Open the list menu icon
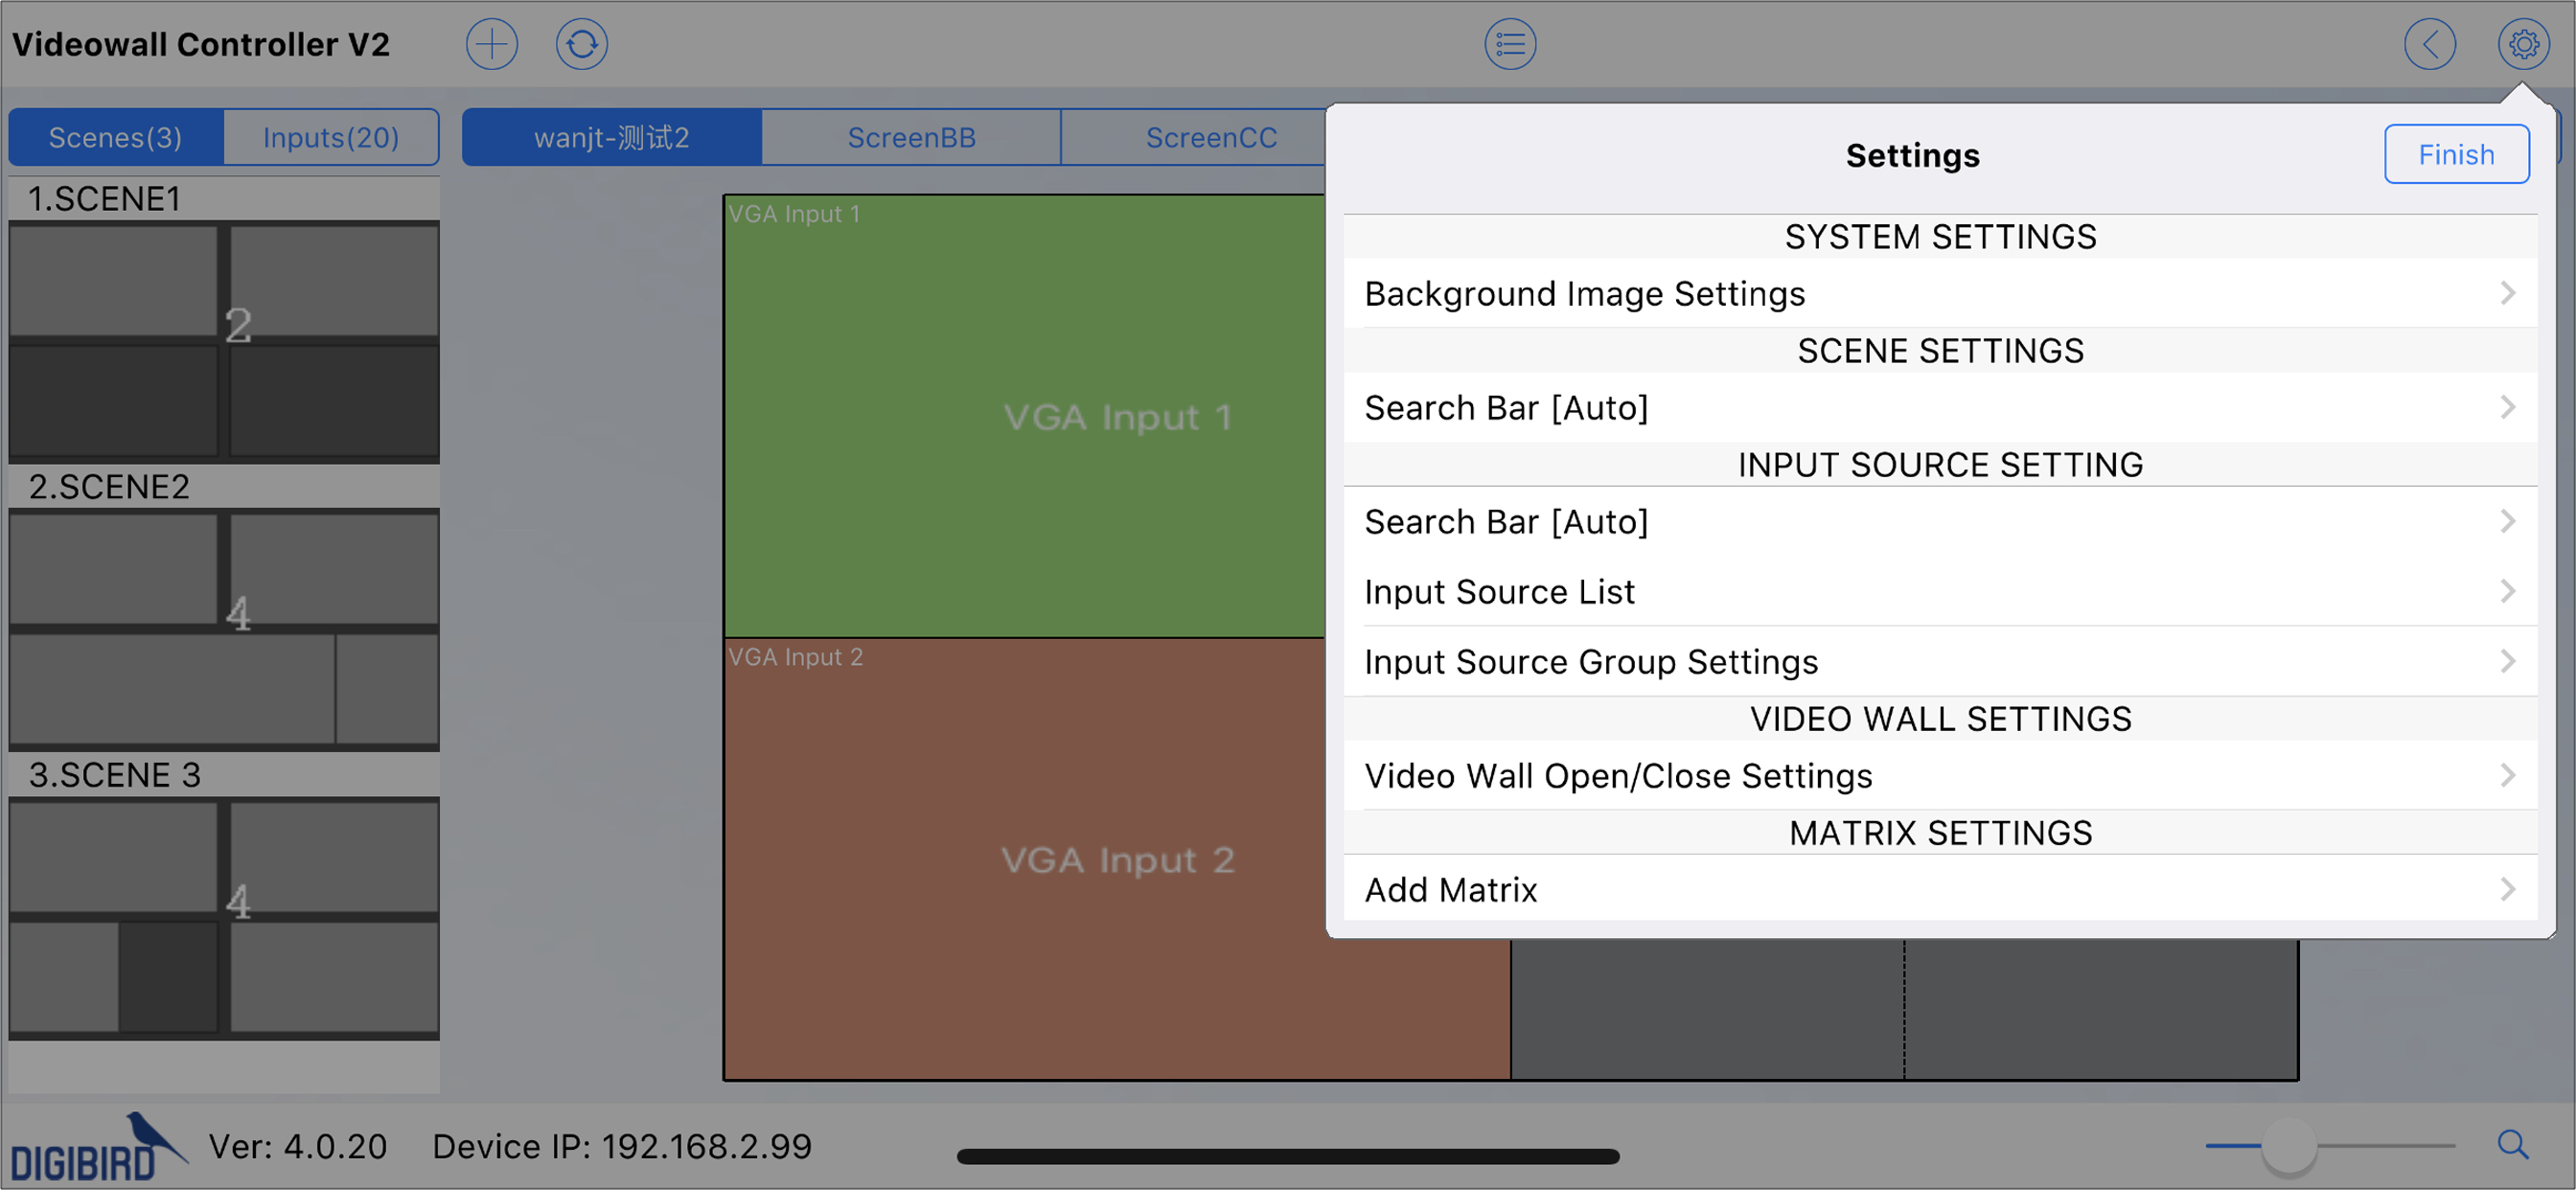This screenshot has height=1190, width=2576. click(x=1509, y=44)
